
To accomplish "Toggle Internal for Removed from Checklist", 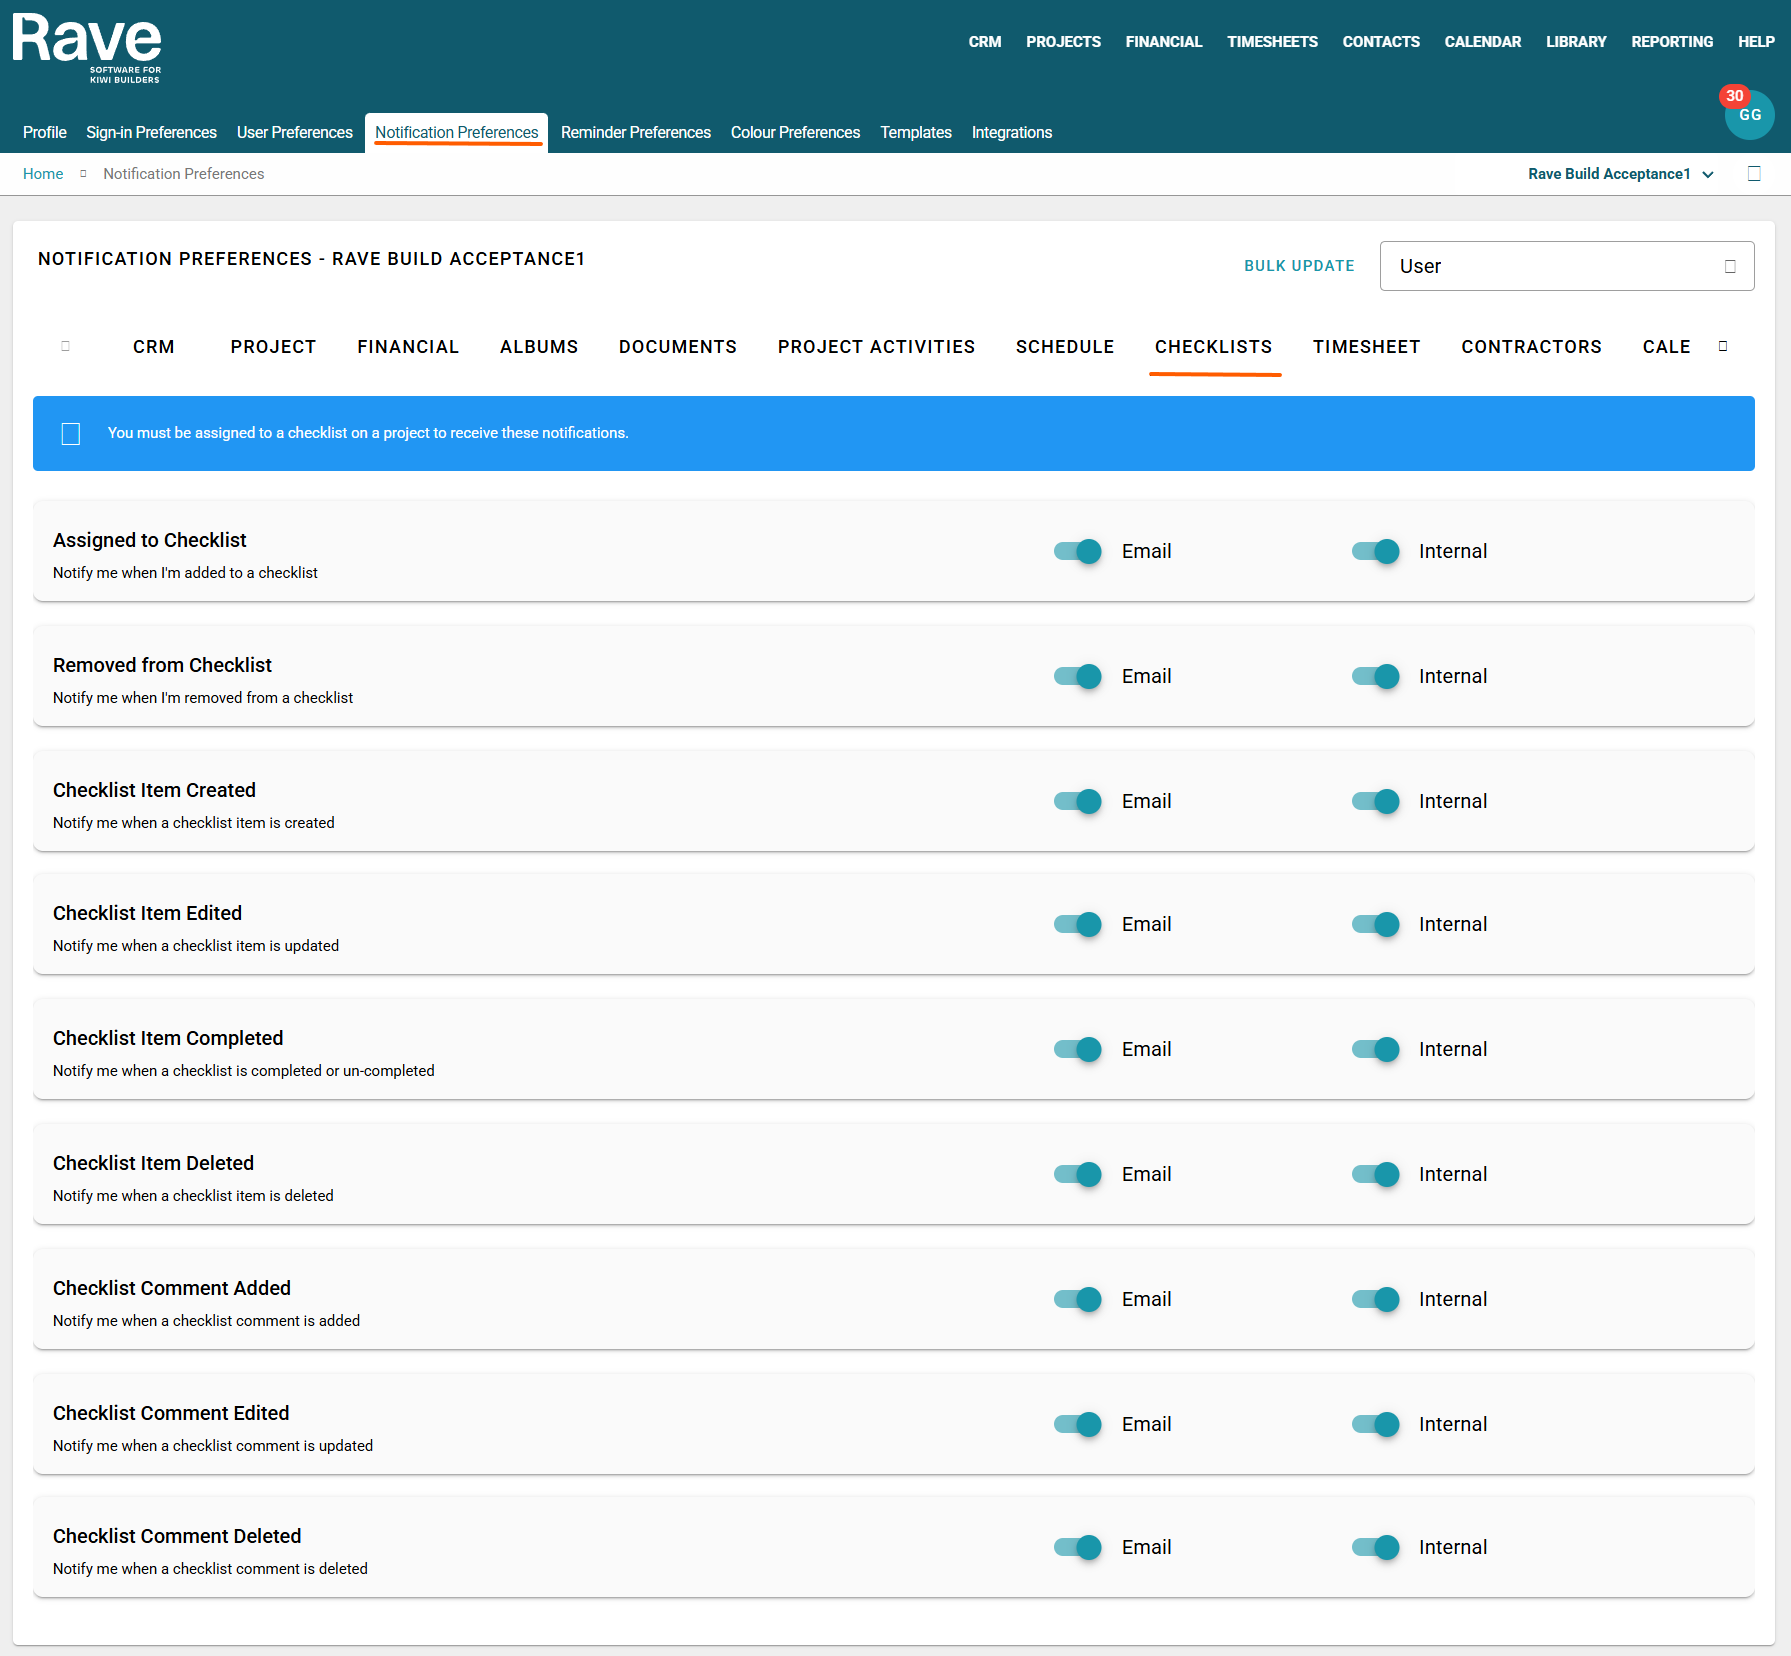I will [x=1376, y=676].
